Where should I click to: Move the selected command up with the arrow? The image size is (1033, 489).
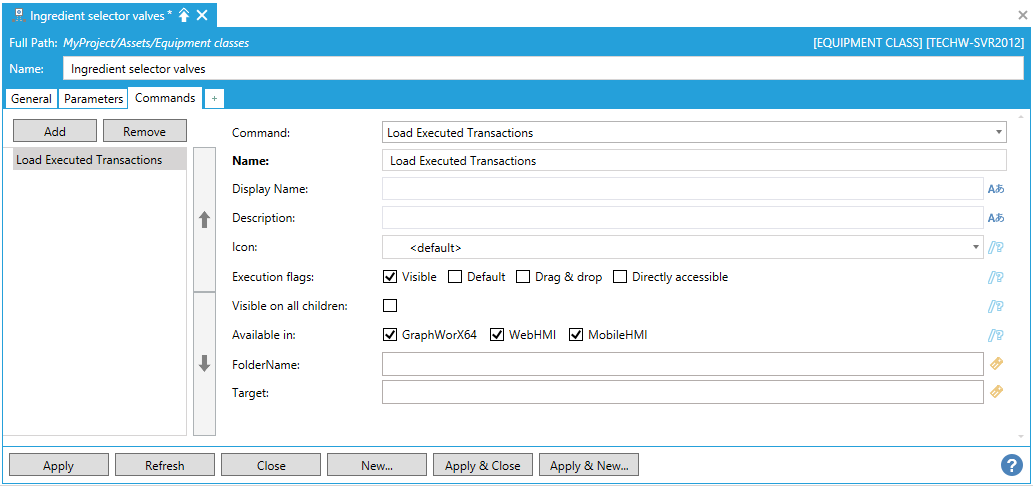pyautogui.click(x=204, y=220)
